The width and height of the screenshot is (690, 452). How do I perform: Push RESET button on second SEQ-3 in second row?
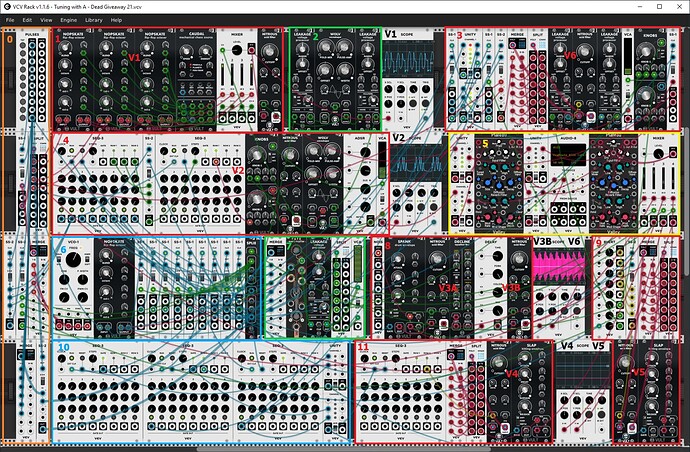[184, 151]
